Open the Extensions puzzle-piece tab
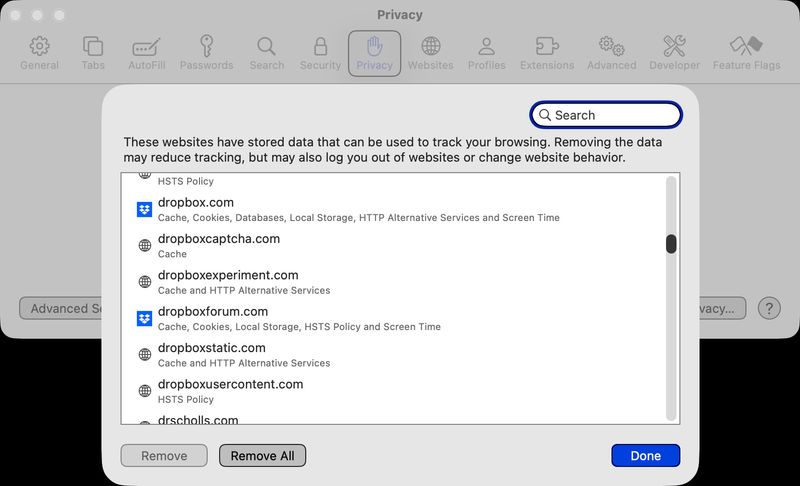The width and height of the screenshot is (800, 486). coord(547,53)
